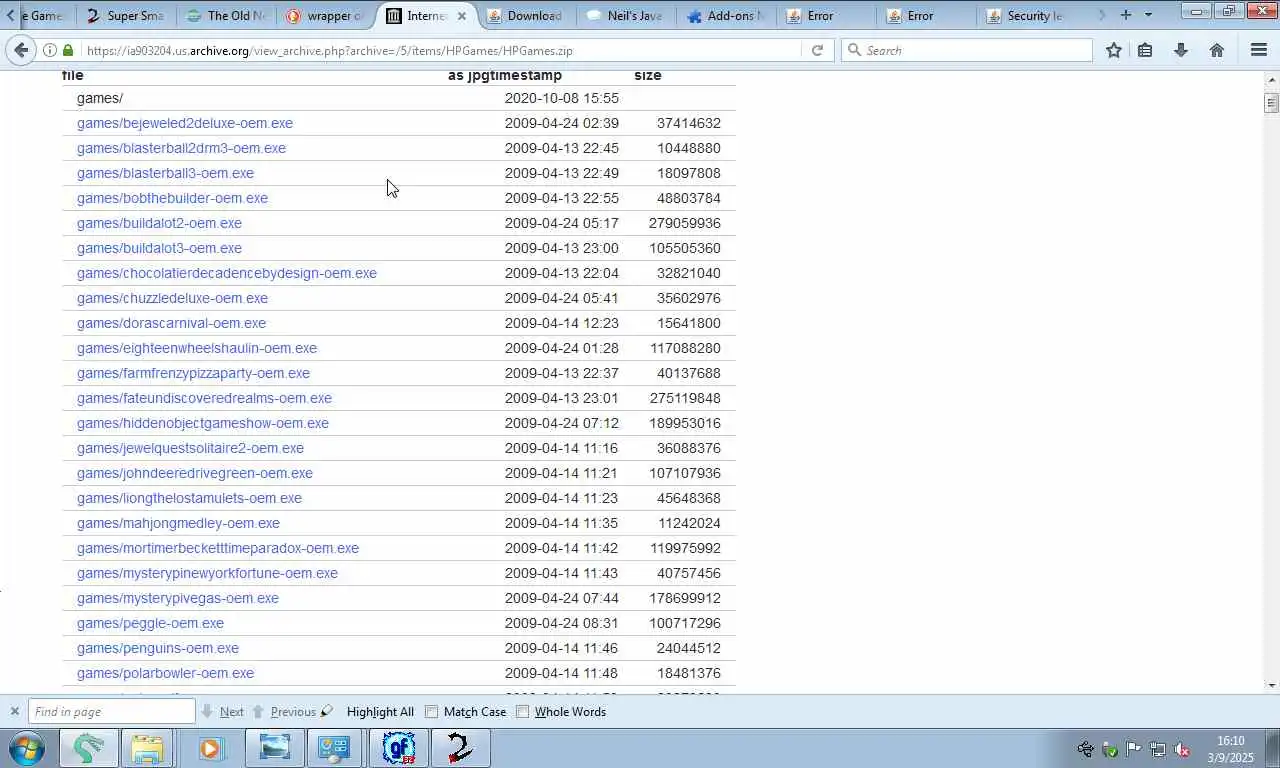Click the muted volume tray icon
The height and width of the screenshot is (768, 1280).
click(x=1181, y=749)
